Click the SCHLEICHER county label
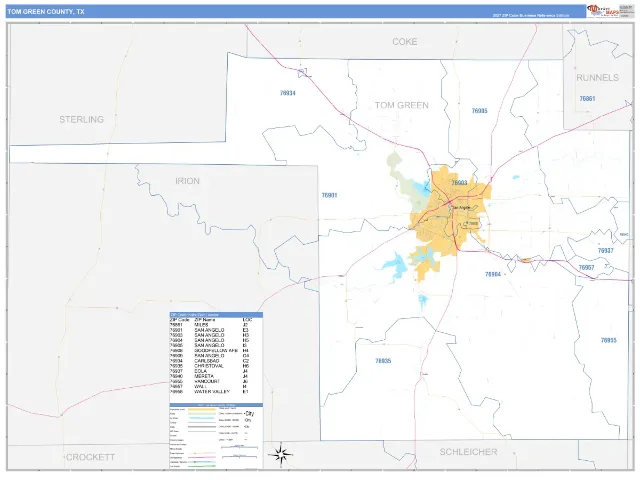 pos(468,452)
